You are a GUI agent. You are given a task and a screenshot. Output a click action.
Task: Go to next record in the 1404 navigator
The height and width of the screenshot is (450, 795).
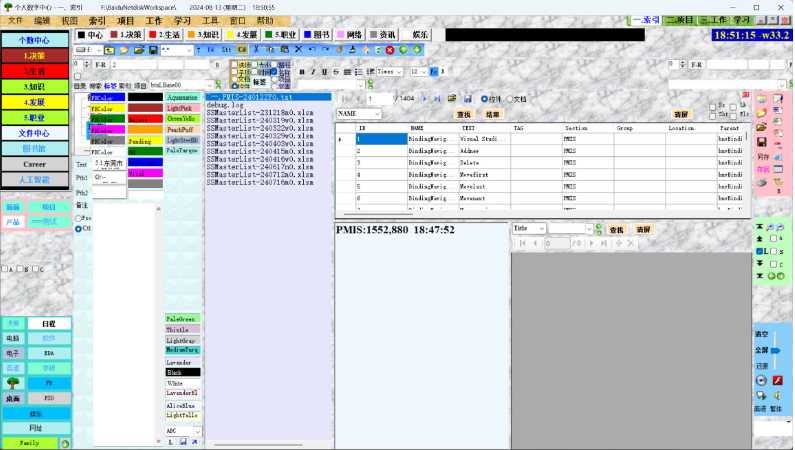click(425, 99)
